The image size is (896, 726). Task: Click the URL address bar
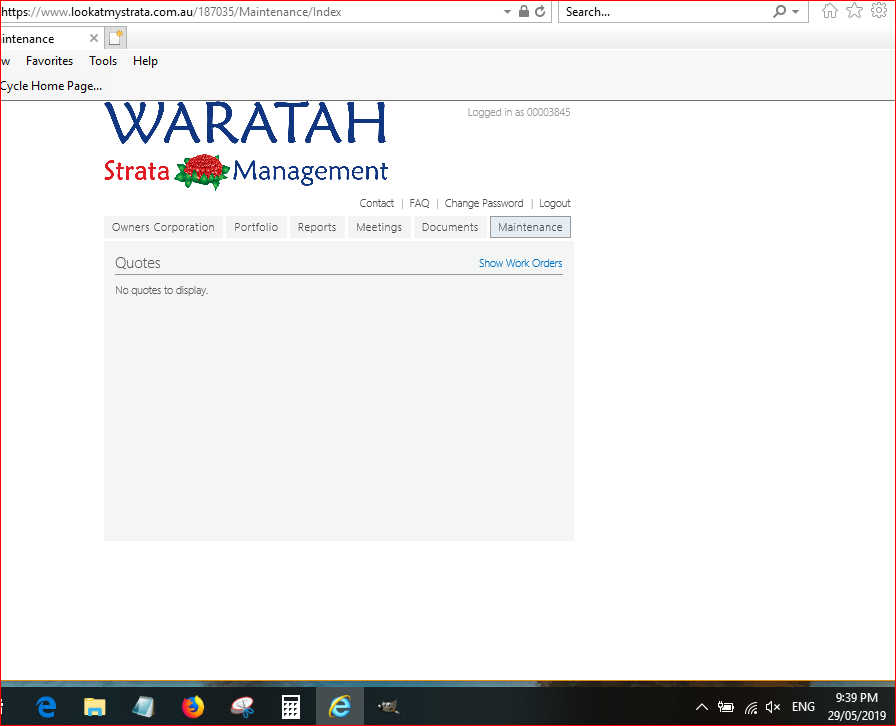tap(250, 11)
